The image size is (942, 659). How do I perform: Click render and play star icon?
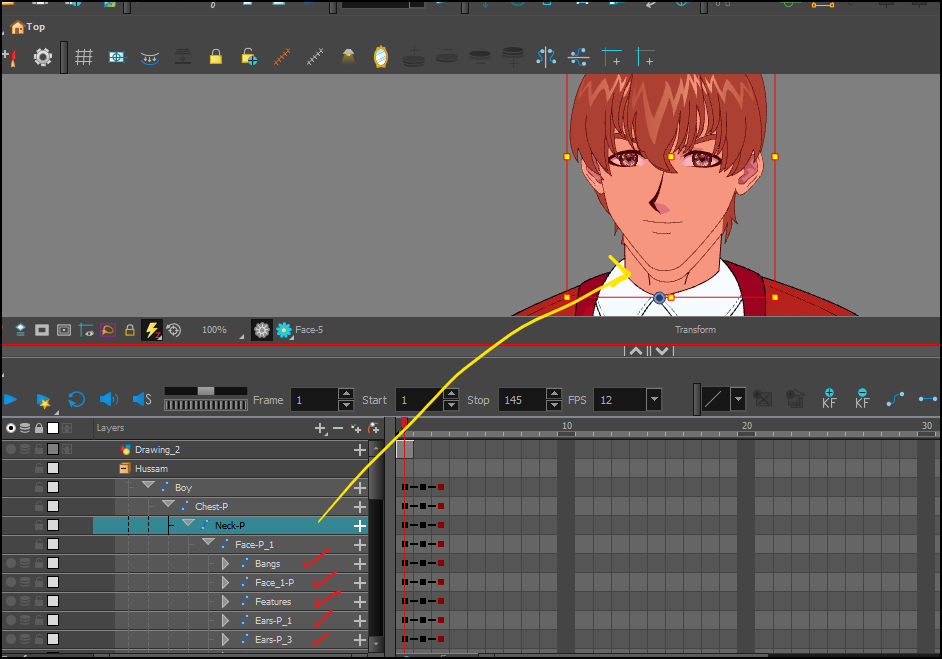[x=43, y=401]
